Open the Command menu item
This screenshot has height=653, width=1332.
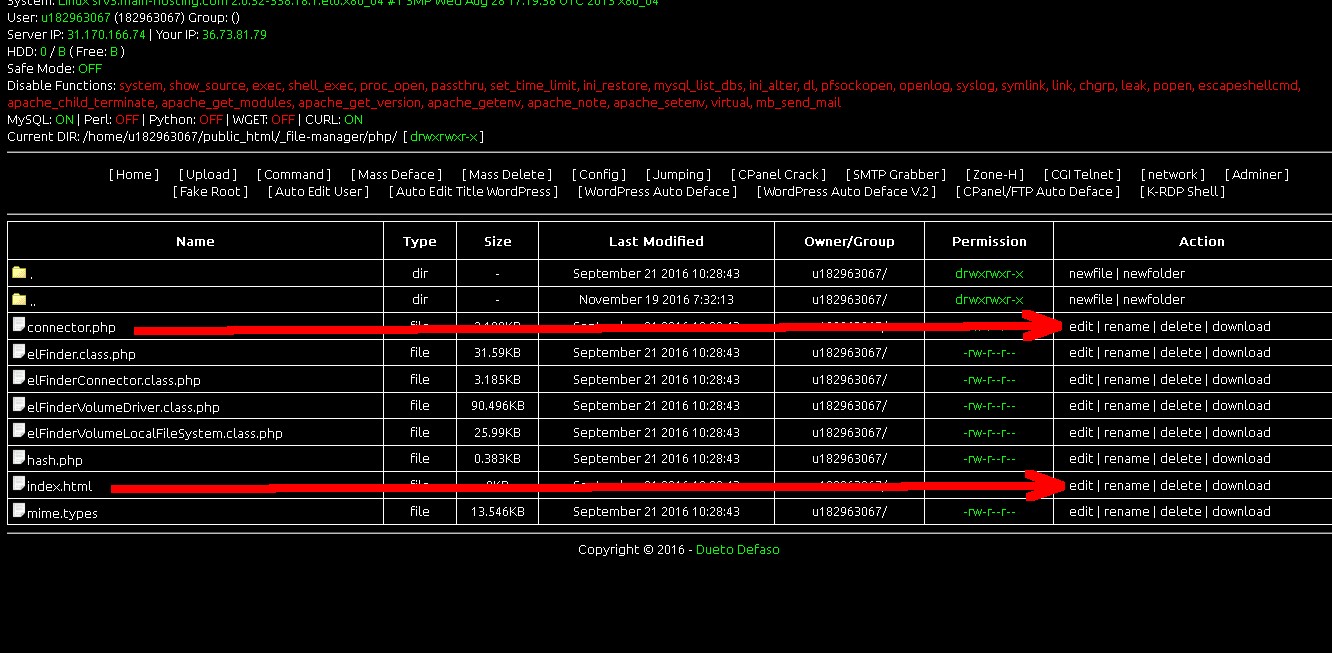[293, 174]
